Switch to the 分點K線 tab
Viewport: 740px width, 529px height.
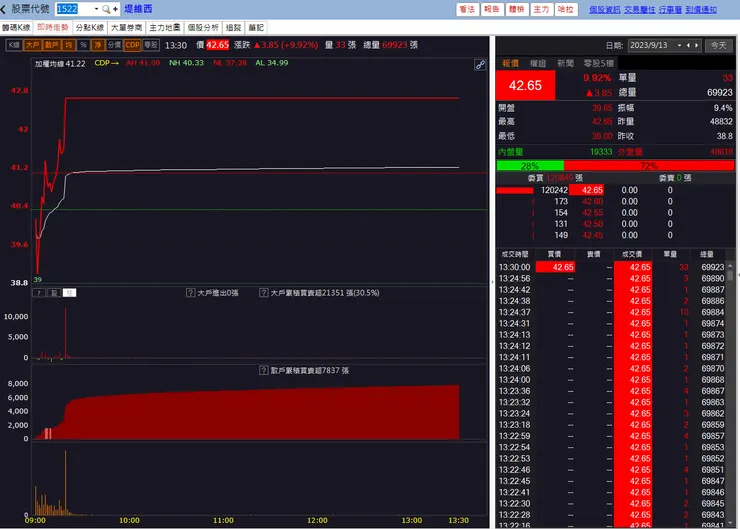pos(90,28)
